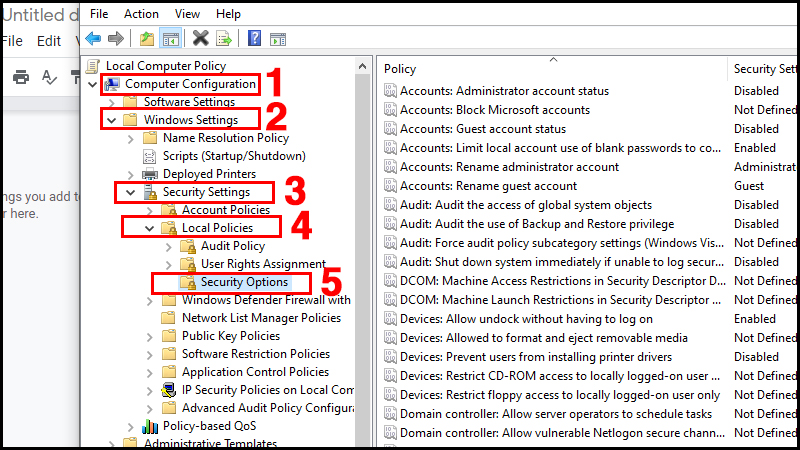Select Devices: Restrict CD-ROM access policy

tap(560, 376)
